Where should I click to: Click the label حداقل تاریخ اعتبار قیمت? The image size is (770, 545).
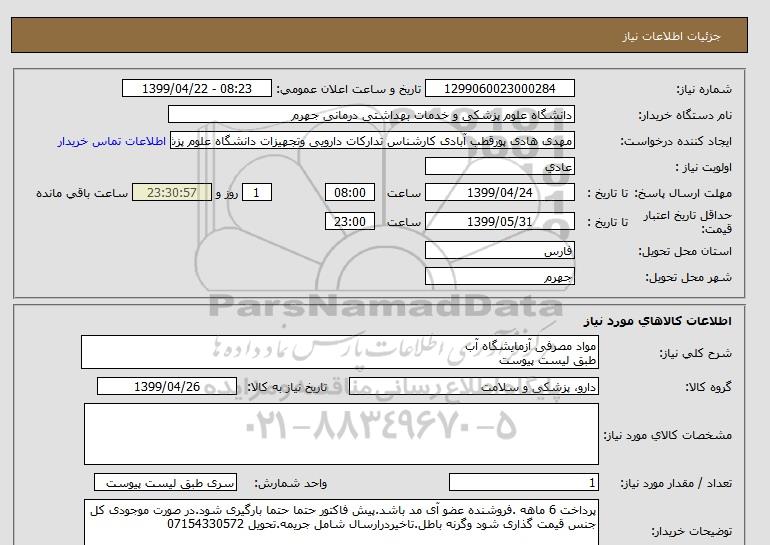[x=688, y=222]
